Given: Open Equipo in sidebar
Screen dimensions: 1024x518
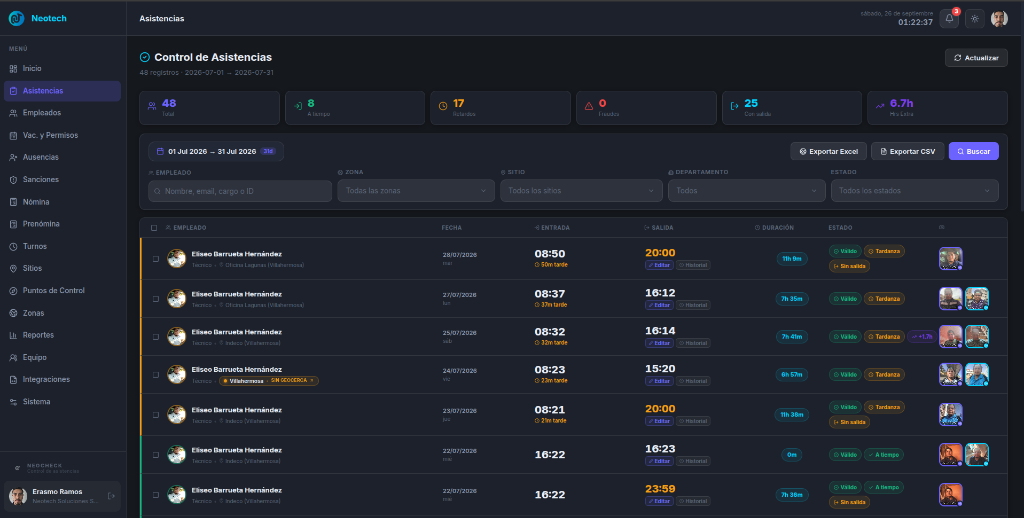Looking at the screenshot, I should (63, 357).
